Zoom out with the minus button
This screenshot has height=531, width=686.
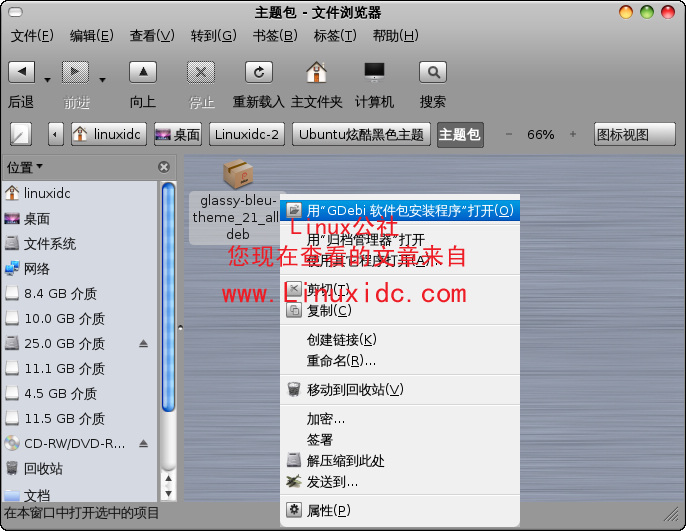click(x=508, y=134)
